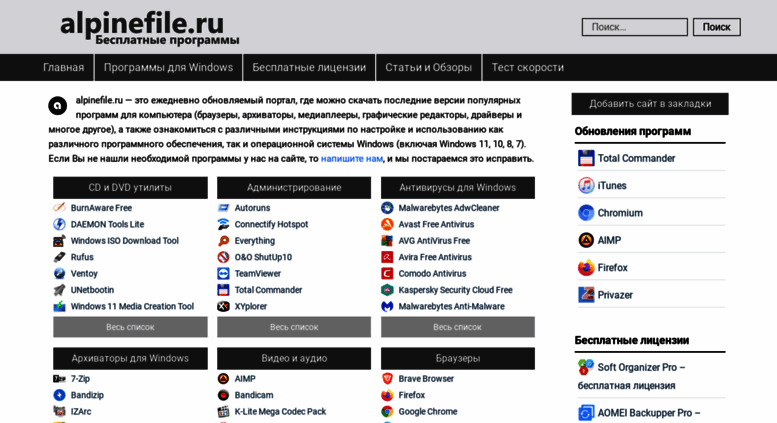Image resolution: width=777 pixels, height=423 pixels.
Task: Click Весь список under Антивирусы для Windows
Action: coord(457,327)
